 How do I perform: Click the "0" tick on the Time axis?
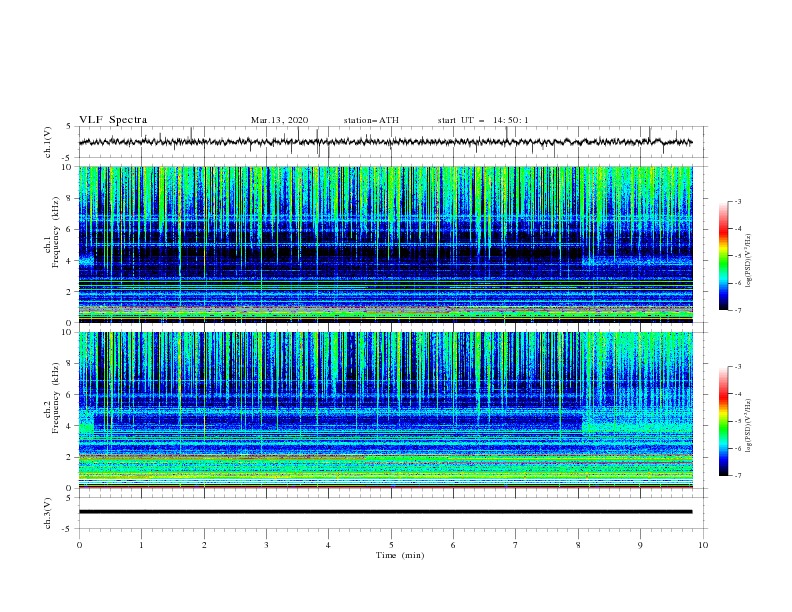pyautogui.click(x=79, y=545)
